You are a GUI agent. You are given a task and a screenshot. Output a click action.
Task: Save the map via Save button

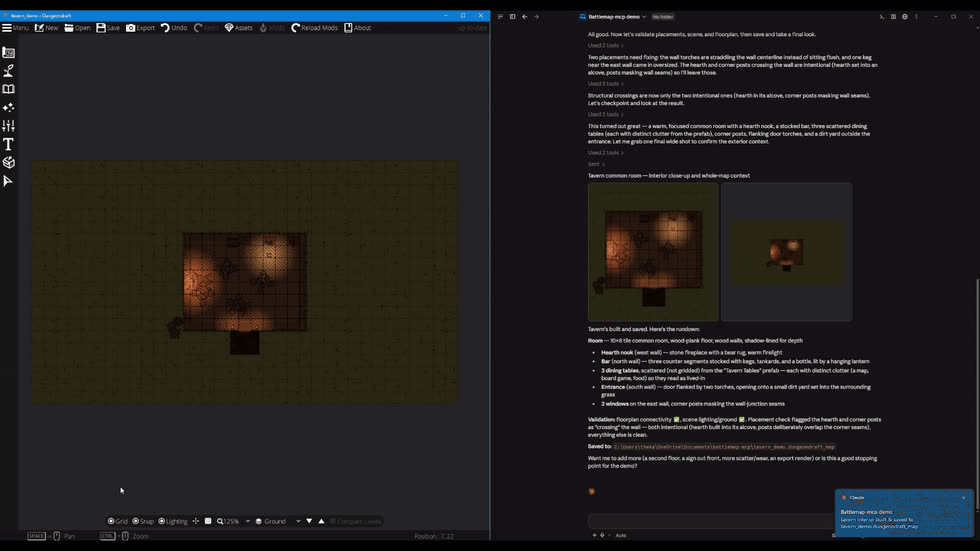pyautogui.click(x=108, y=27)
